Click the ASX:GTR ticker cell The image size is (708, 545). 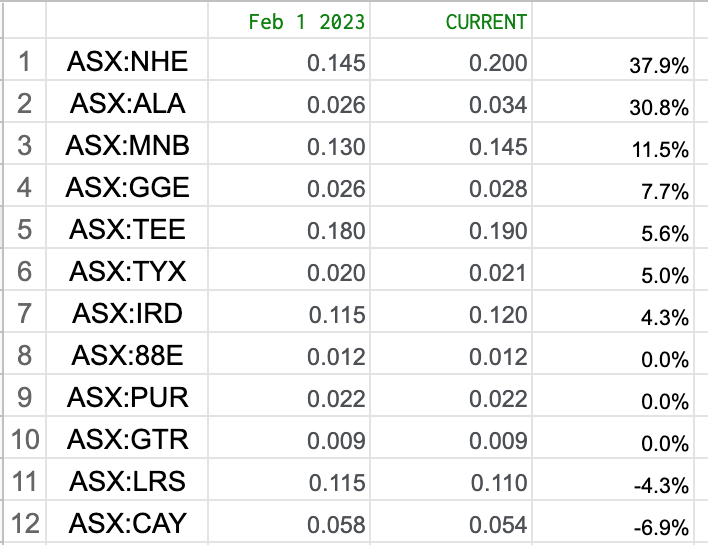(127, 438)
